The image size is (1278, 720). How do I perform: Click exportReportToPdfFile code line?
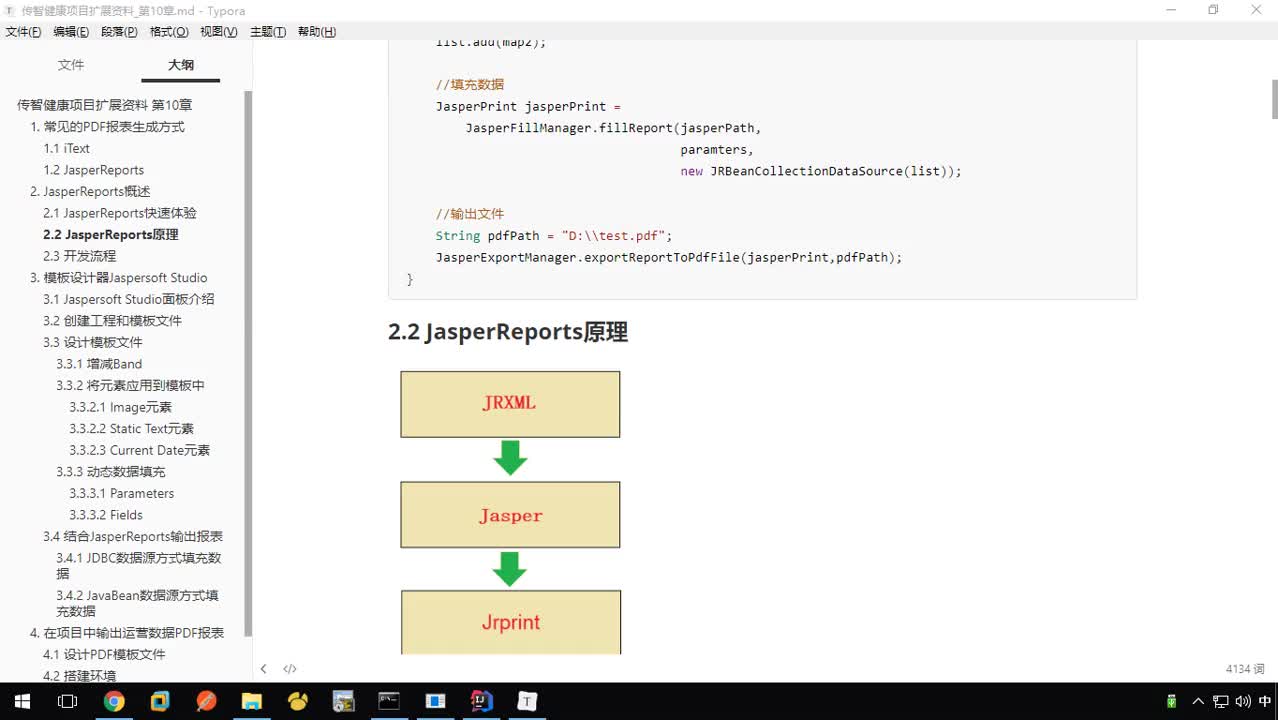pyautogui.click(x=669, y=258)
